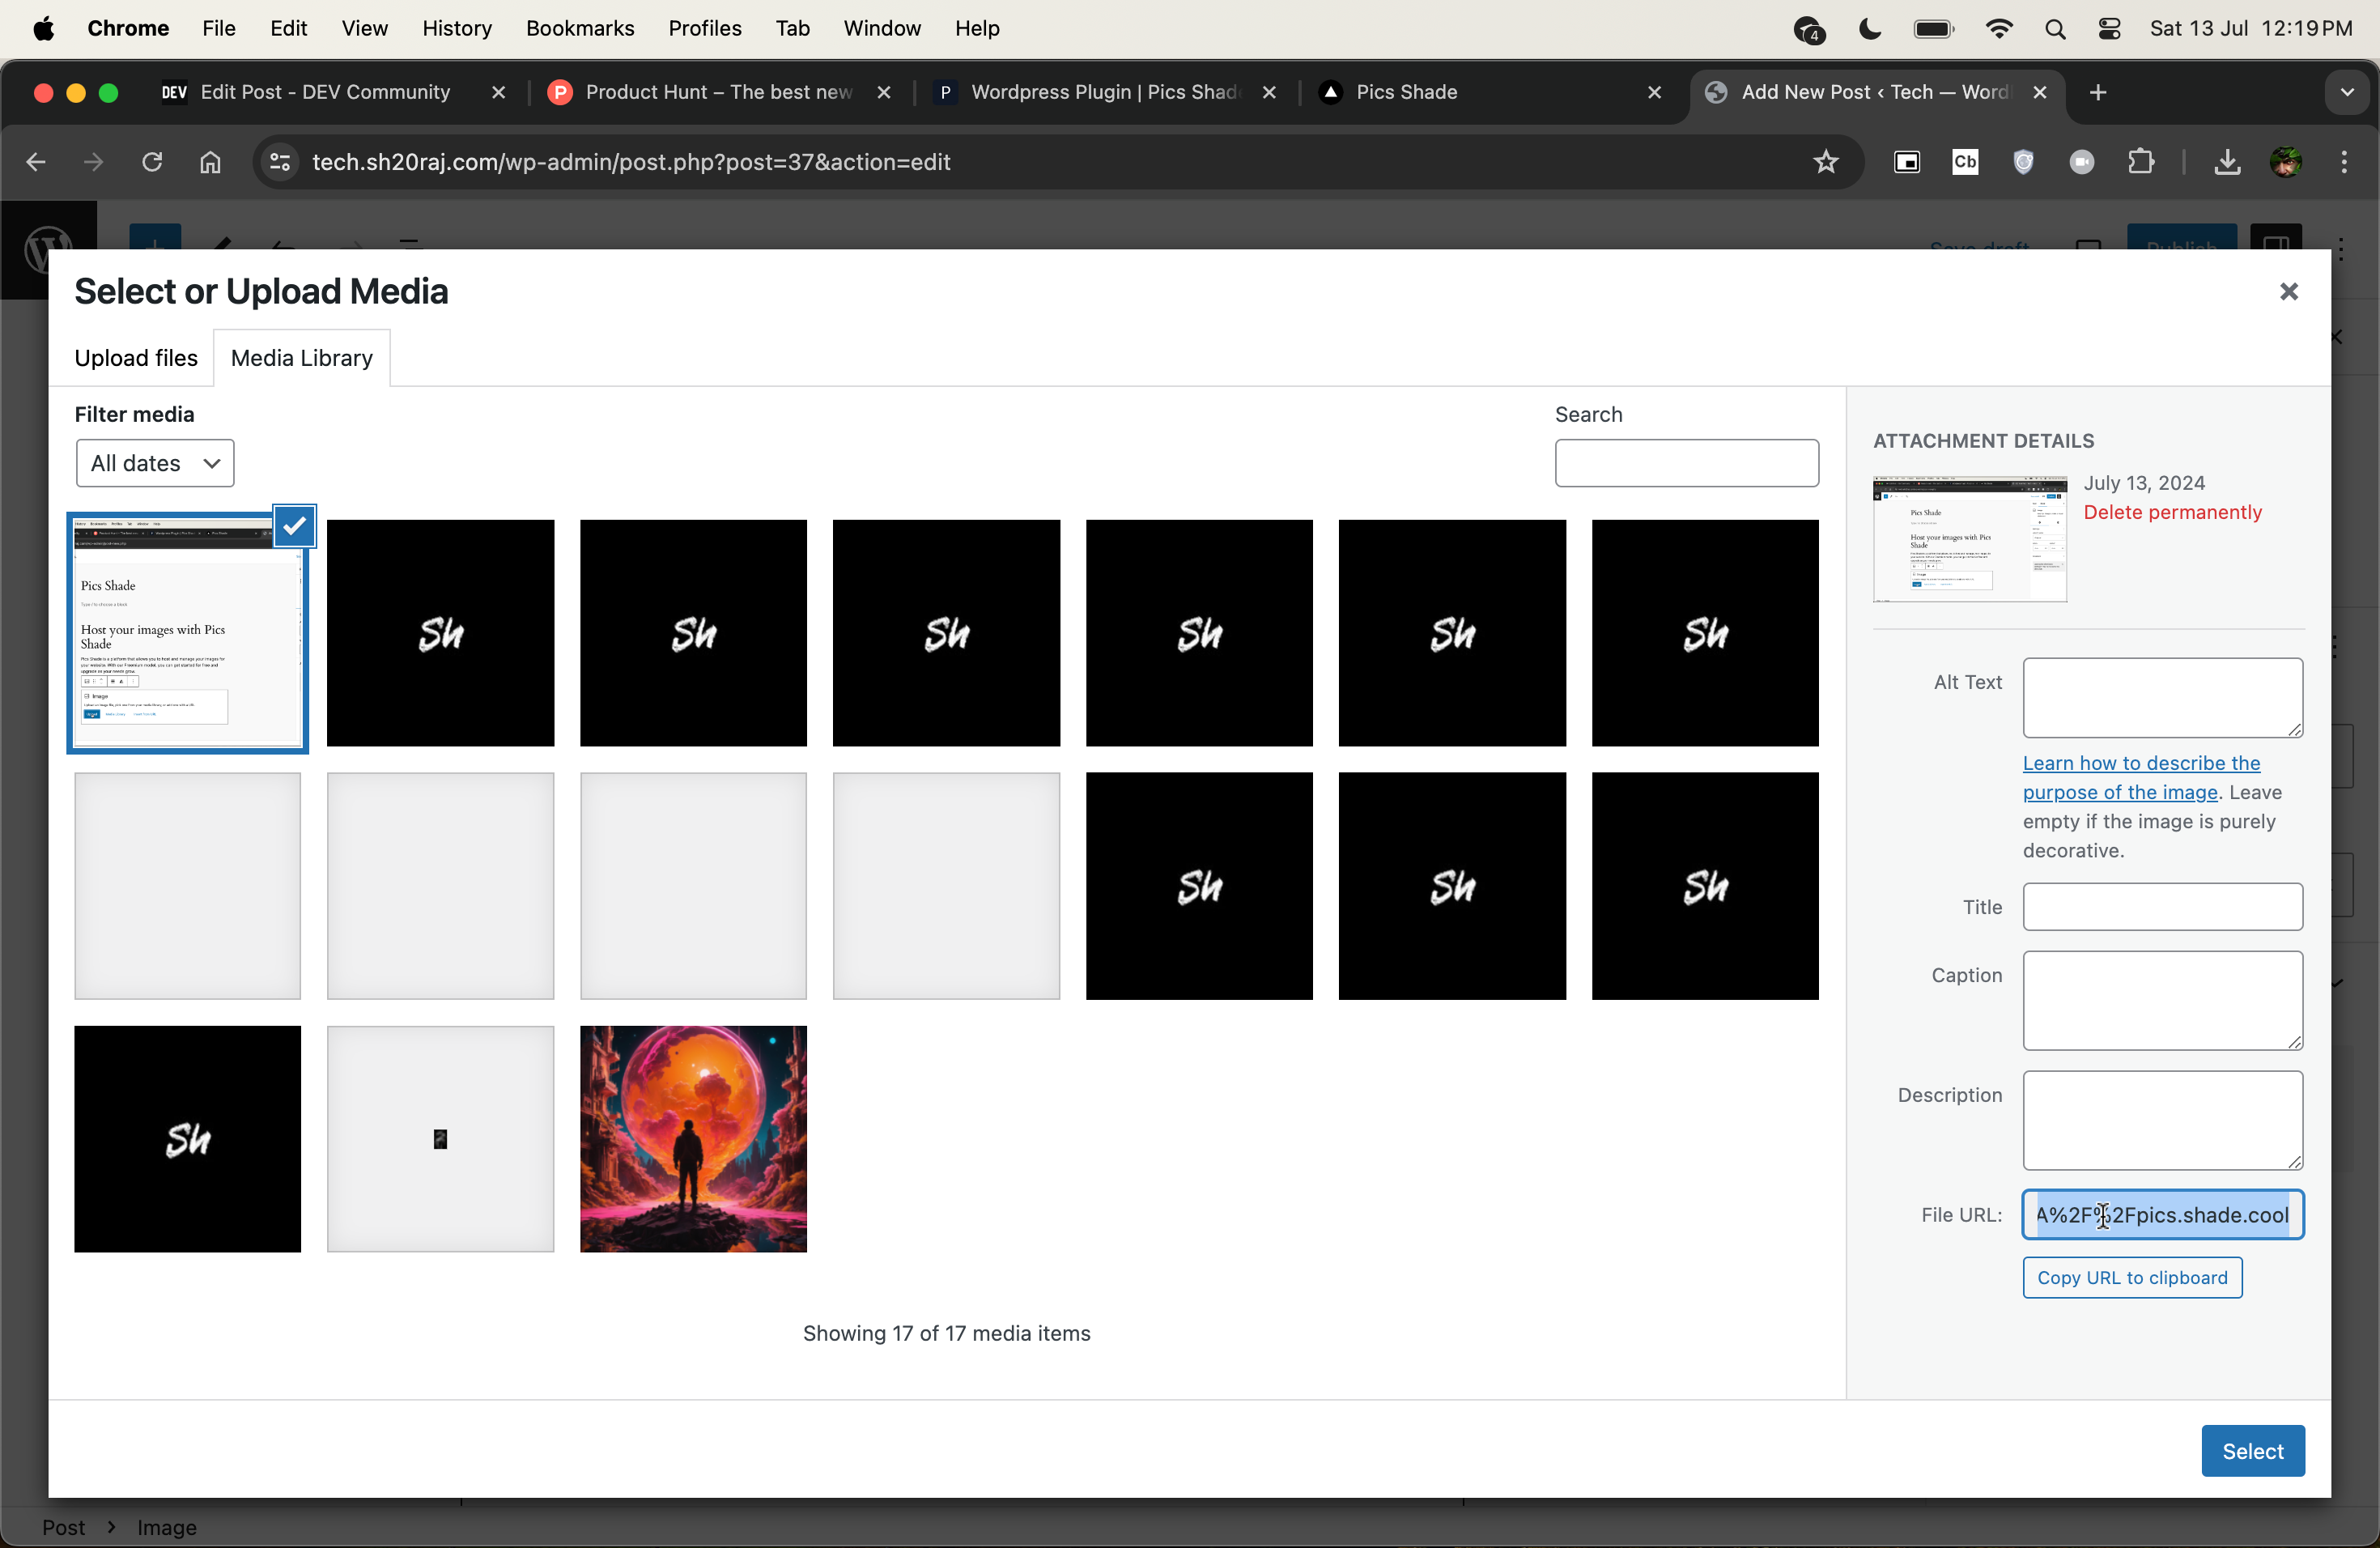Image resolution: width=2380 pixels, height=1548 pixels.
Task: Click the browser home icon
Action: pyautogui.click(x=210, y=162)
